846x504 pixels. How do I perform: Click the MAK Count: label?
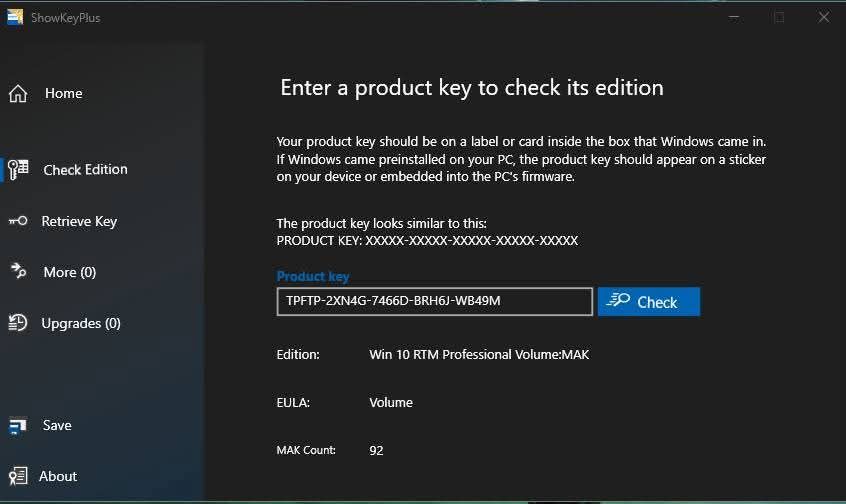pyautogui.click(x=306, y=450)
